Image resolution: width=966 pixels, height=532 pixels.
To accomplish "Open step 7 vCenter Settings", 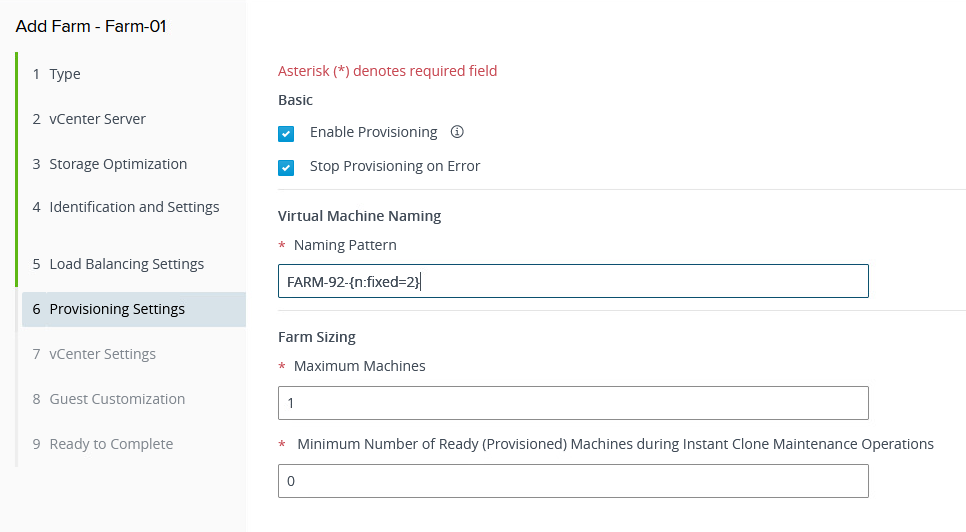I will tap(102, 354).
